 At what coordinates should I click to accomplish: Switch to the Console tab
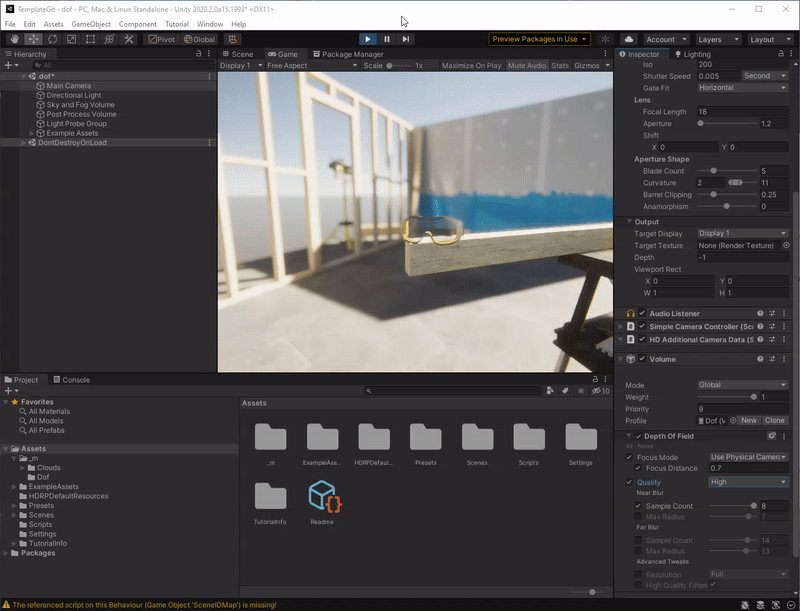pyautogui.click(x=72, y=380)
